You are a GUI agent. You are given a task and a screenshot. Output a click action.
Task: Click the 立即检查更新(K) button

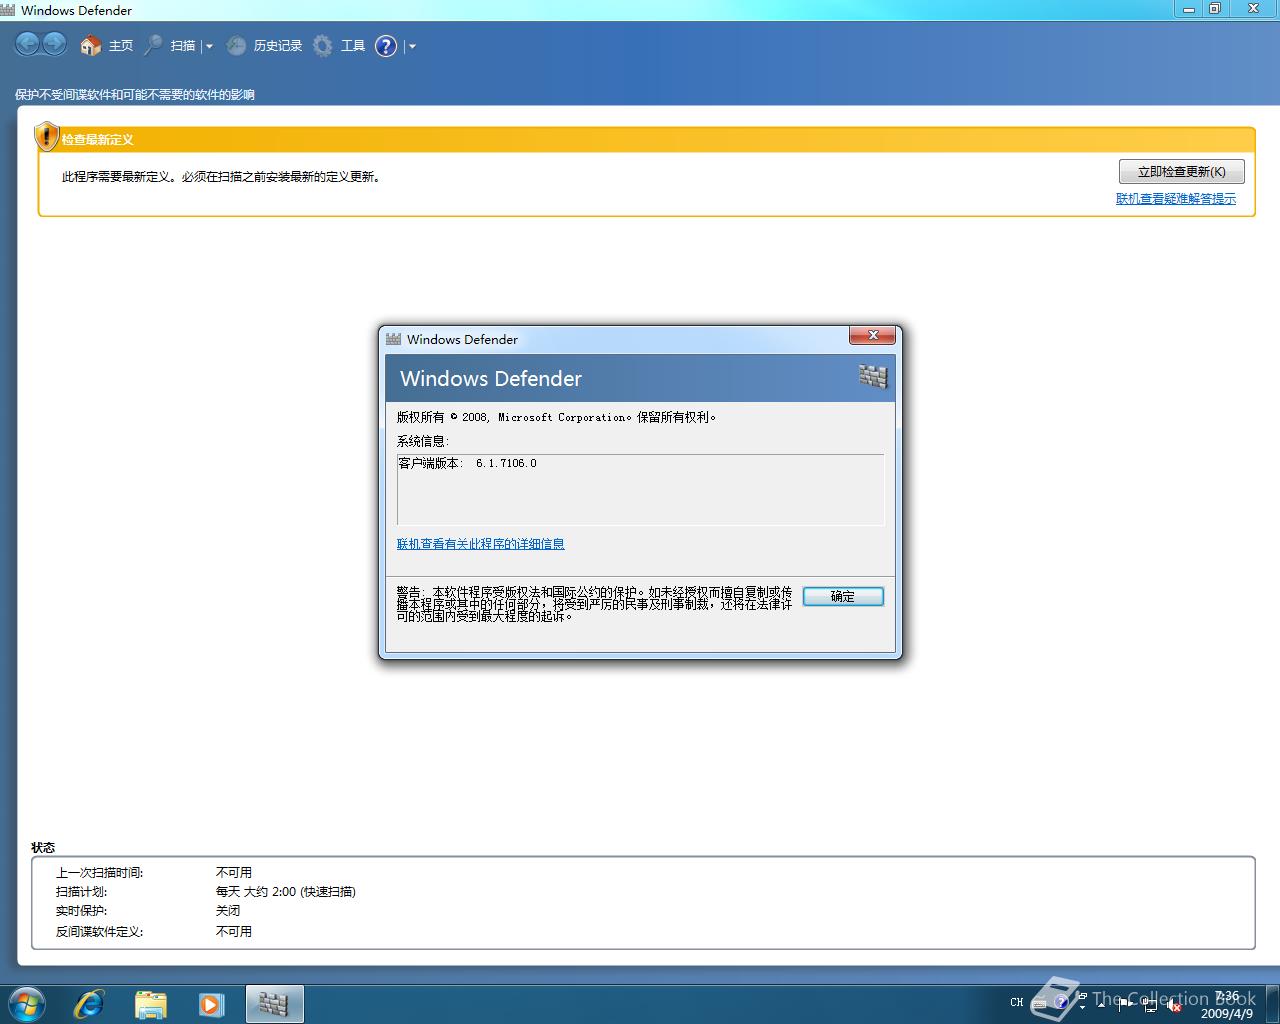(x=1181, y=172)
